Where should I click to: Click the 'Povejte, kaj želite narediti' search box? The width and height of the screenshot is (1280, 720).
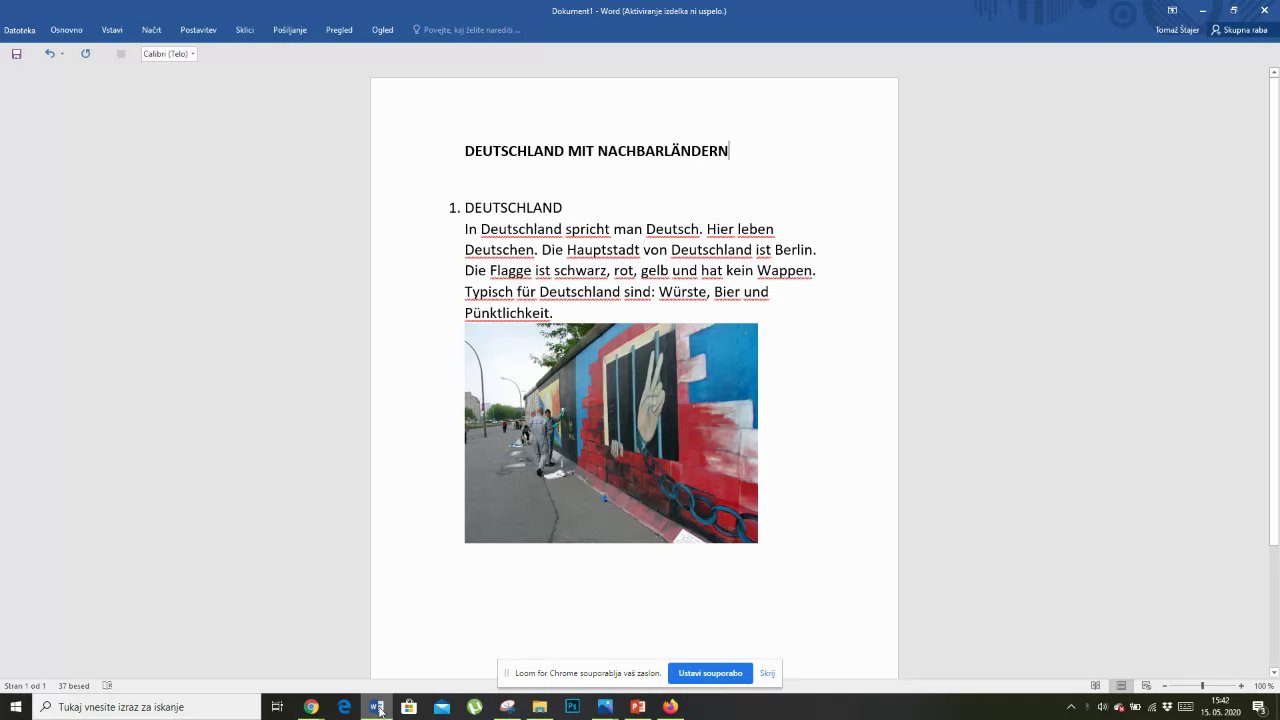tap(467, 30)
